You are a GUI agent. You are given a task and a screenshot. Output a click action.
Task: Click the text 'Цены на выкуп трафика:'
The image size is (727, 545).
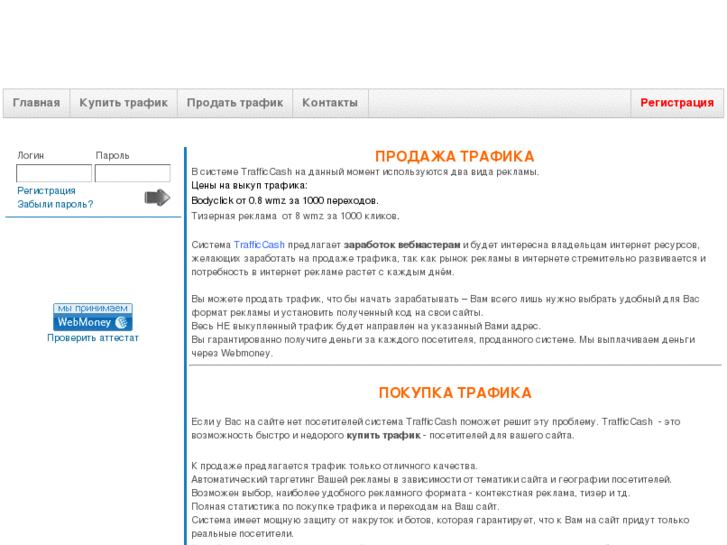tap(249, 186)
